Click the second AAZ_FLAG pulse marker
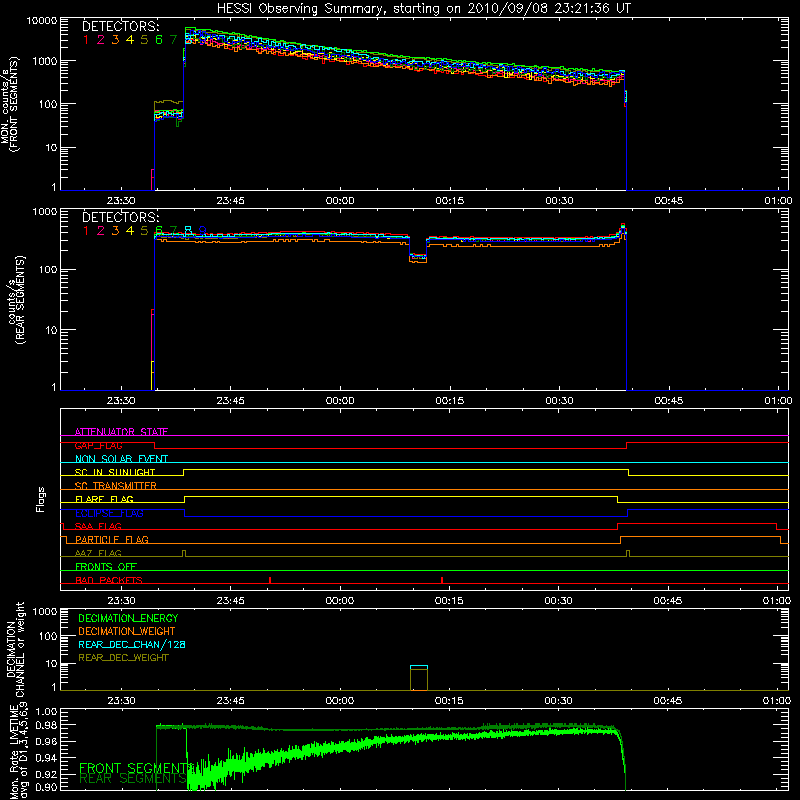The width and height of the screenshot is (800, 800). (628, 553)
